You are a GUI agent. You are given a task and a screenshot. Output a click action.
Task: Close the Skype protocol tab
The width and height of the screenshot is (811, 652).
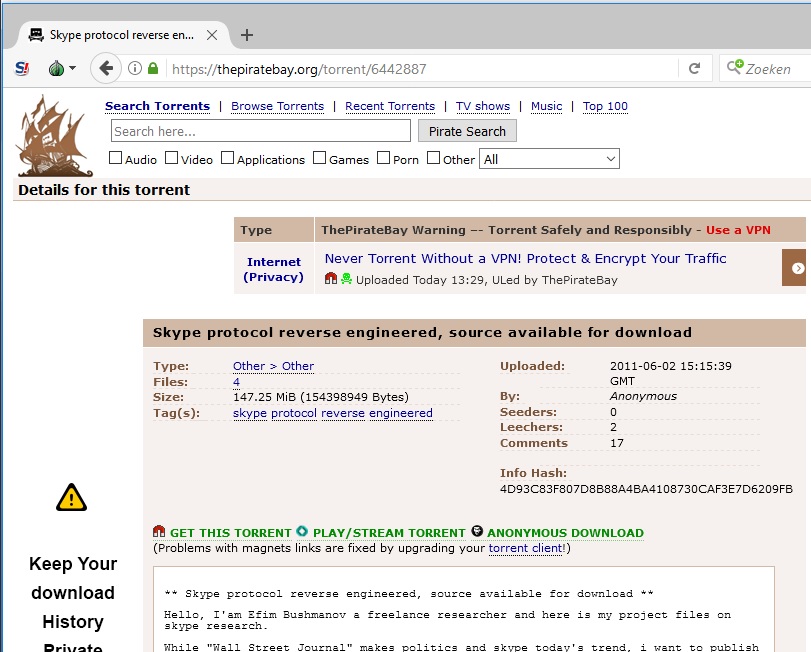pyautogui.click(x=212, y=35)
